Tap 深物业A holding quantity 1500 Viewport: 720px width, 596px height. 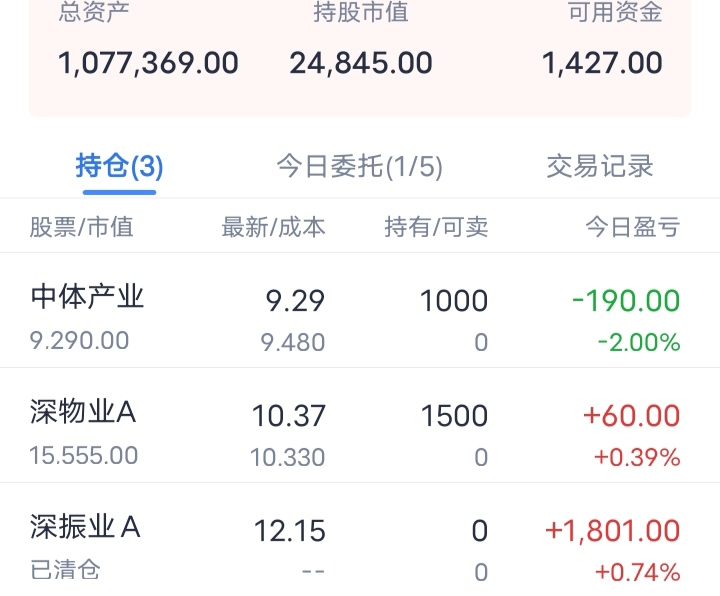[x=454, y=415]
